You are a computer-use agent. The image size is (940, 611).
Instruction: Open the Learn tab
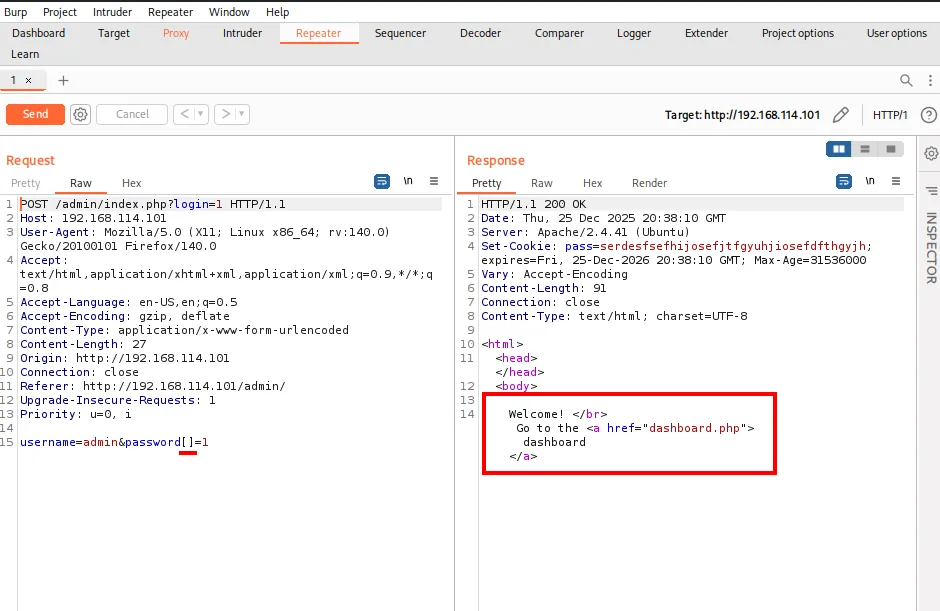point(25,54)
